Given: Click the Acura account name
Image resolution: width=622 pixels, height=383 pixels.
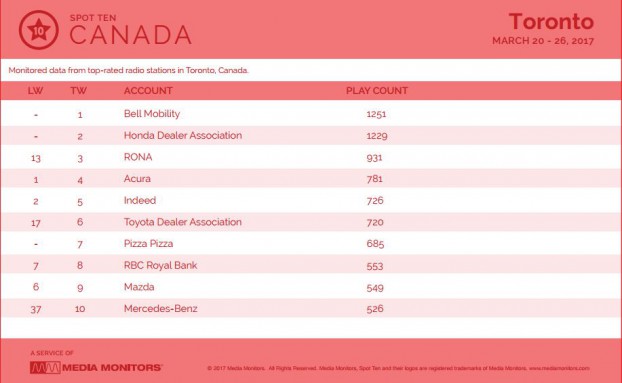Looking at the screenshot, I should 137,179.
